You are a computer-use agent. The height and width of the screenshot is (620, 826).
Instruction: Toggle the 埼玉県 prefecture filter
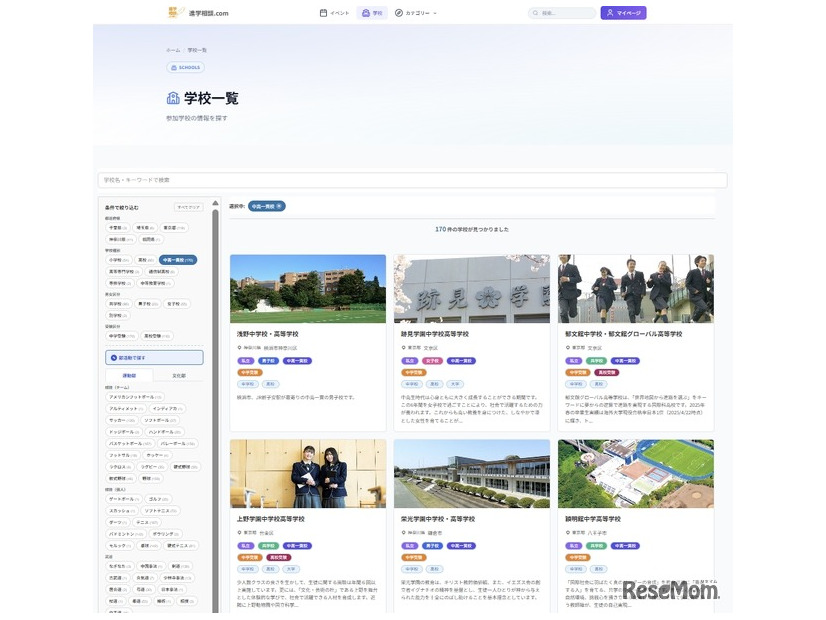point(145,228)
